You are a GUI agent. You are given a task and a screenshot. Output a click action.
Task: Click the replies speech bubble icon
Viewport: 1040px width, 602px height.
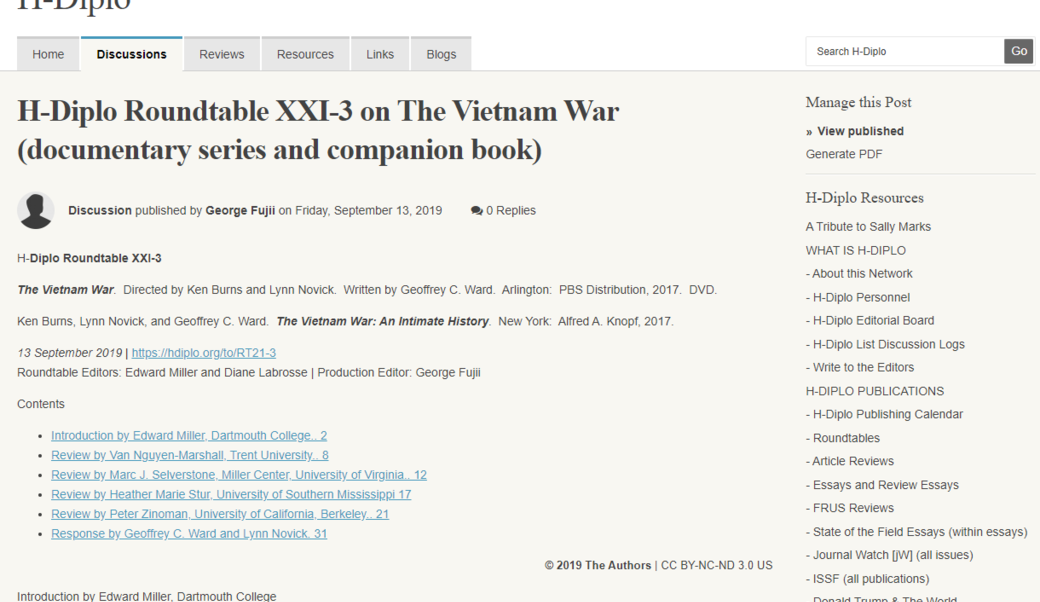(476, 211)
